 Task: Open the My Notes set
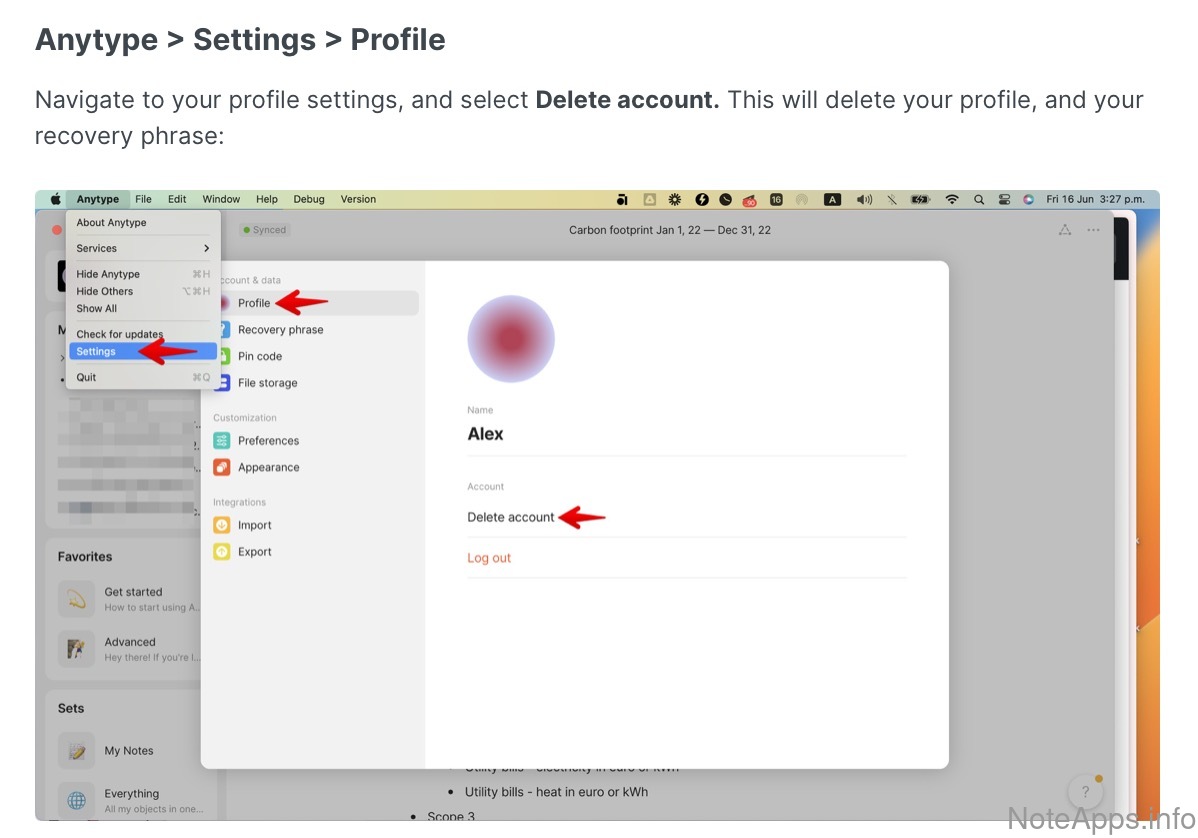128,751
